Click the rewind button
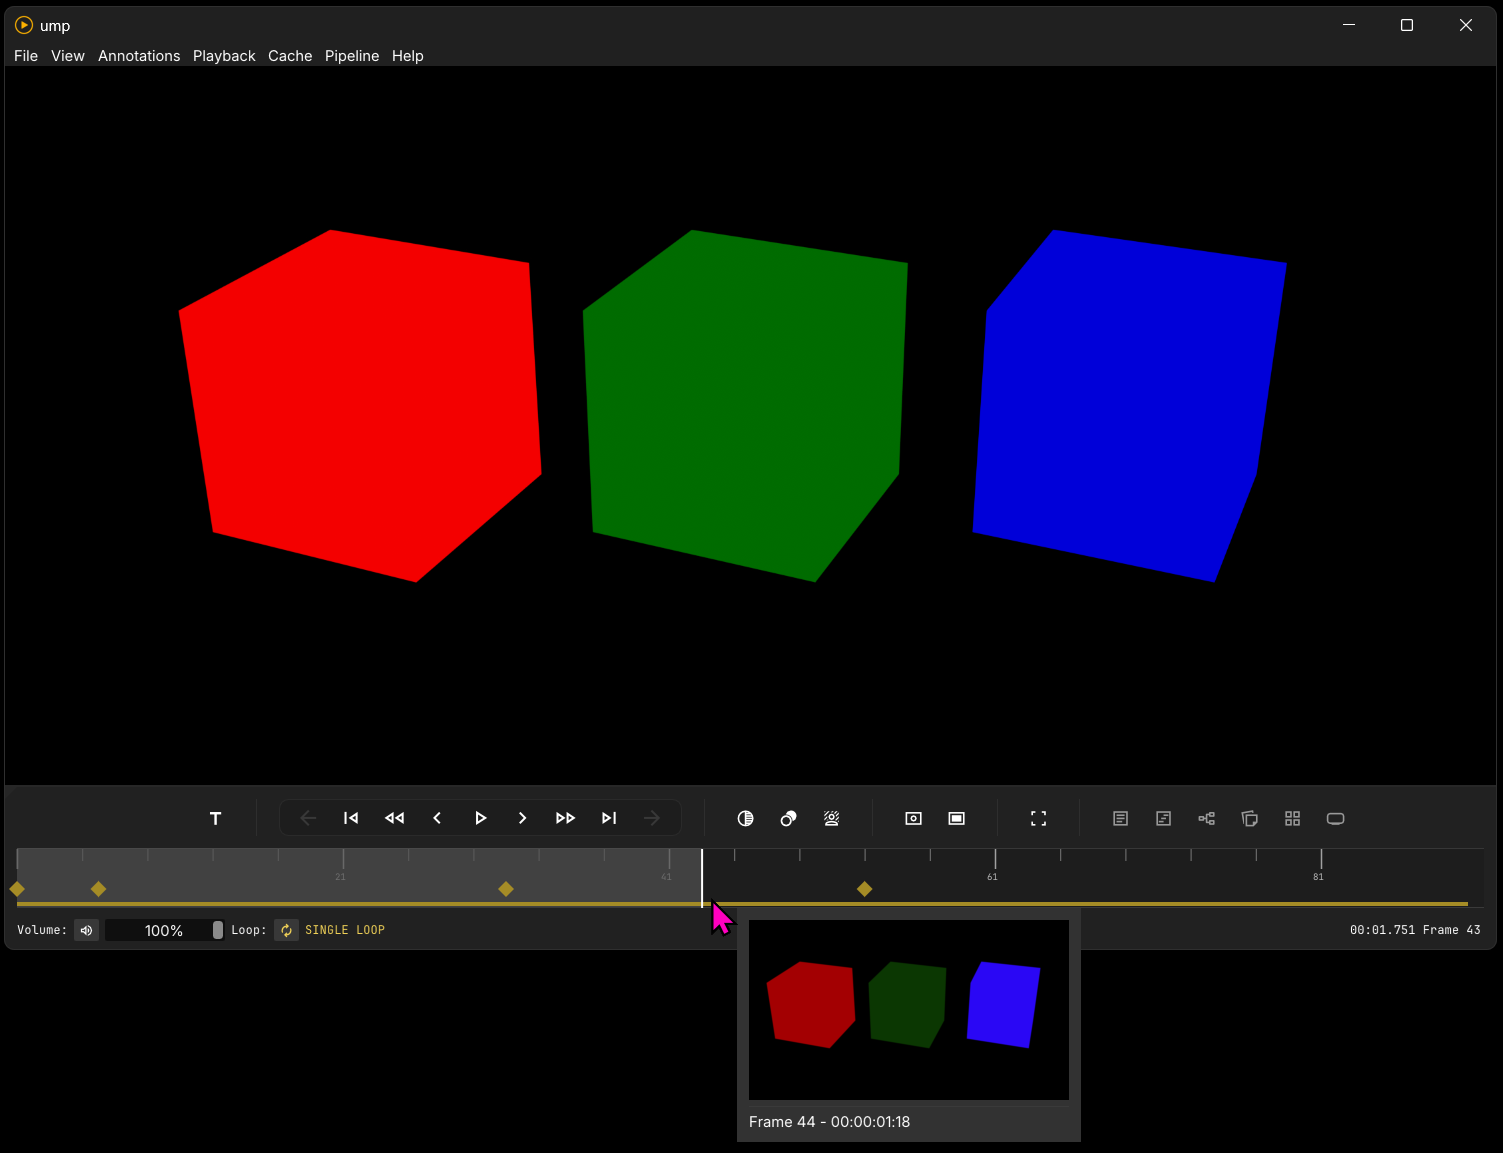 [395, 818]
